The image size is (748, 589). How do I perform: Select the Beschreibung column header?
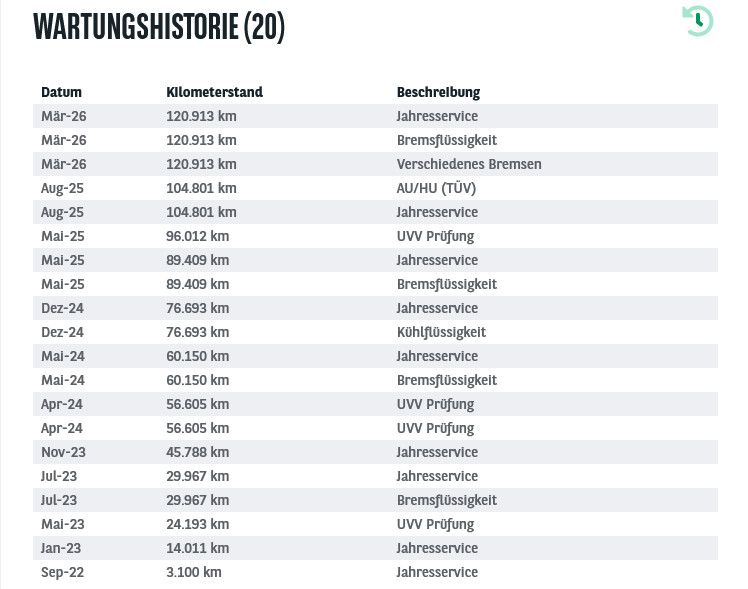click(438, 92)
